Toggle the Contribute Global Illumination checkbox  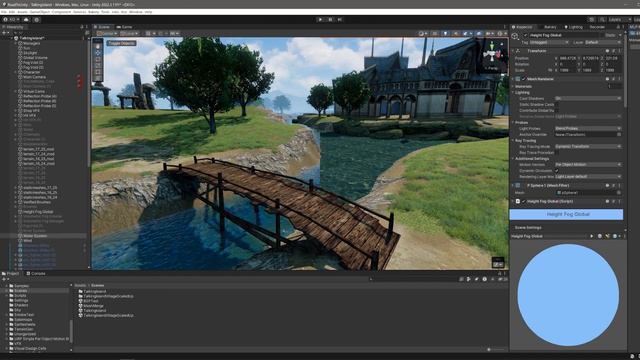click(x=557, y=110)
